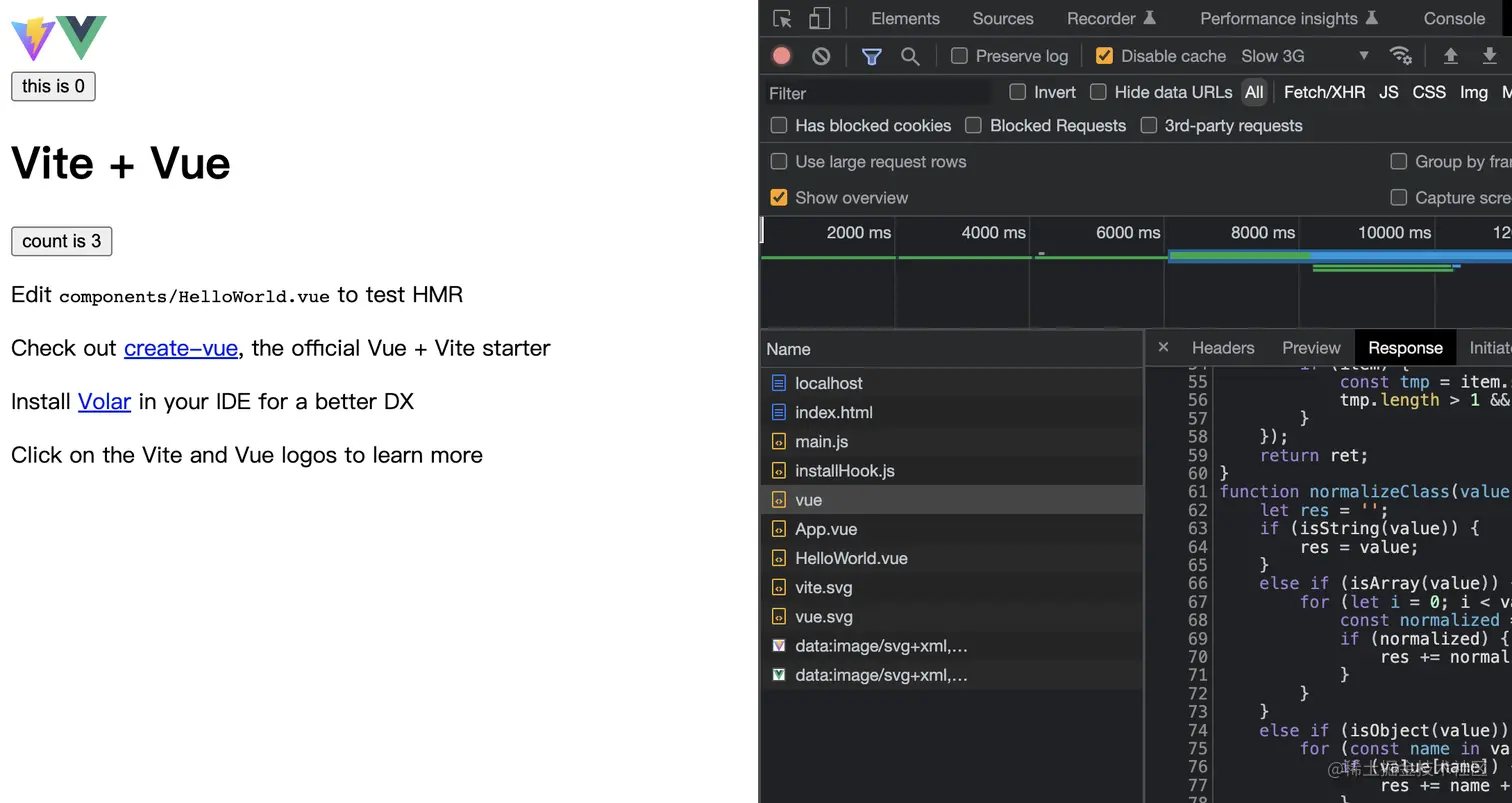This screenshot has height=803, width=1512.
Task: Select the main.js request row
Action: tap(952, 441)
